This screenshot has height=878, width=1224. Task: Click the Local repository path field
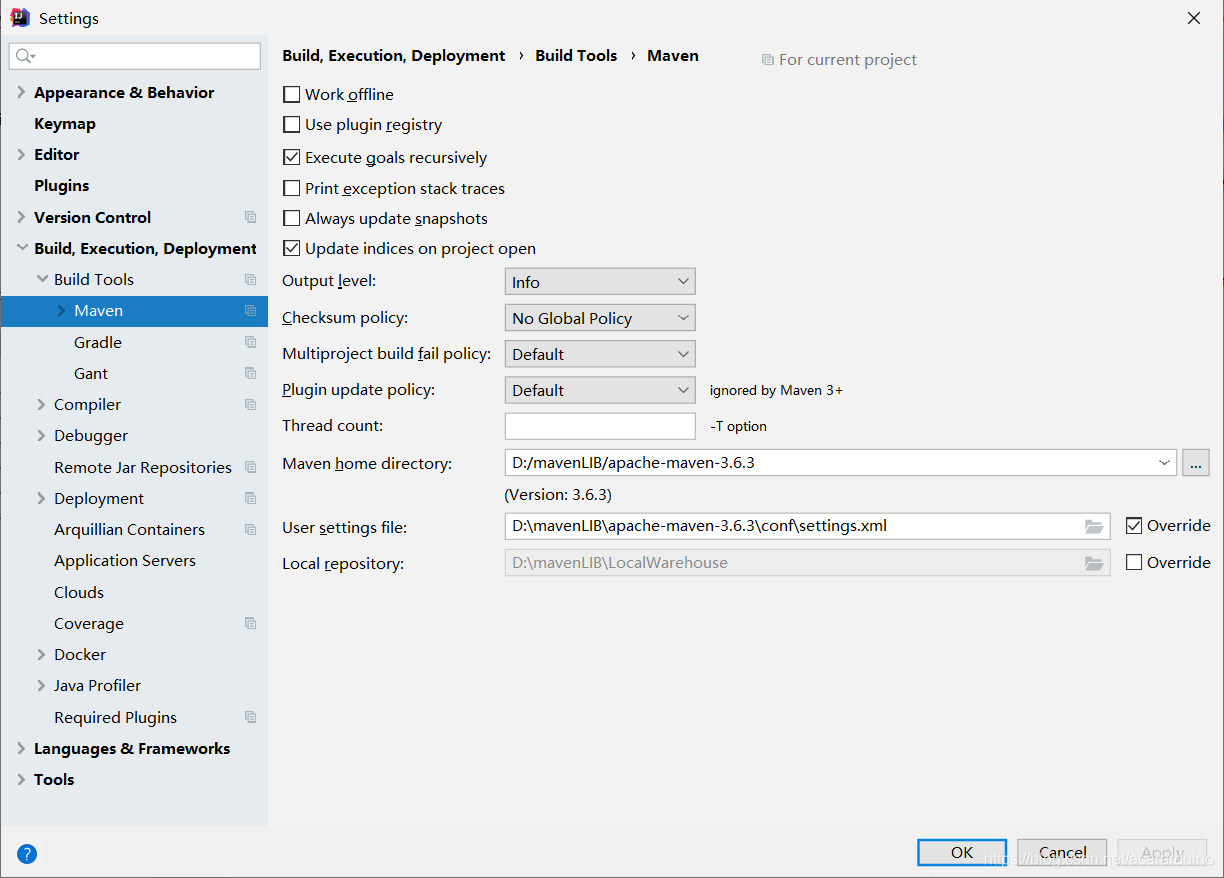(x=807, y=563)
